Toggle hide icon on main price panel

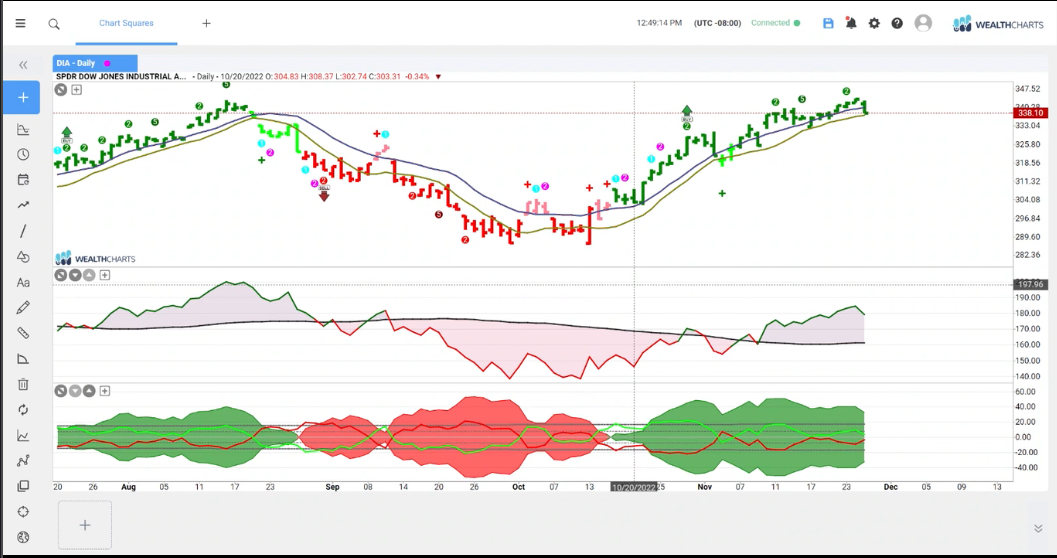61,90
